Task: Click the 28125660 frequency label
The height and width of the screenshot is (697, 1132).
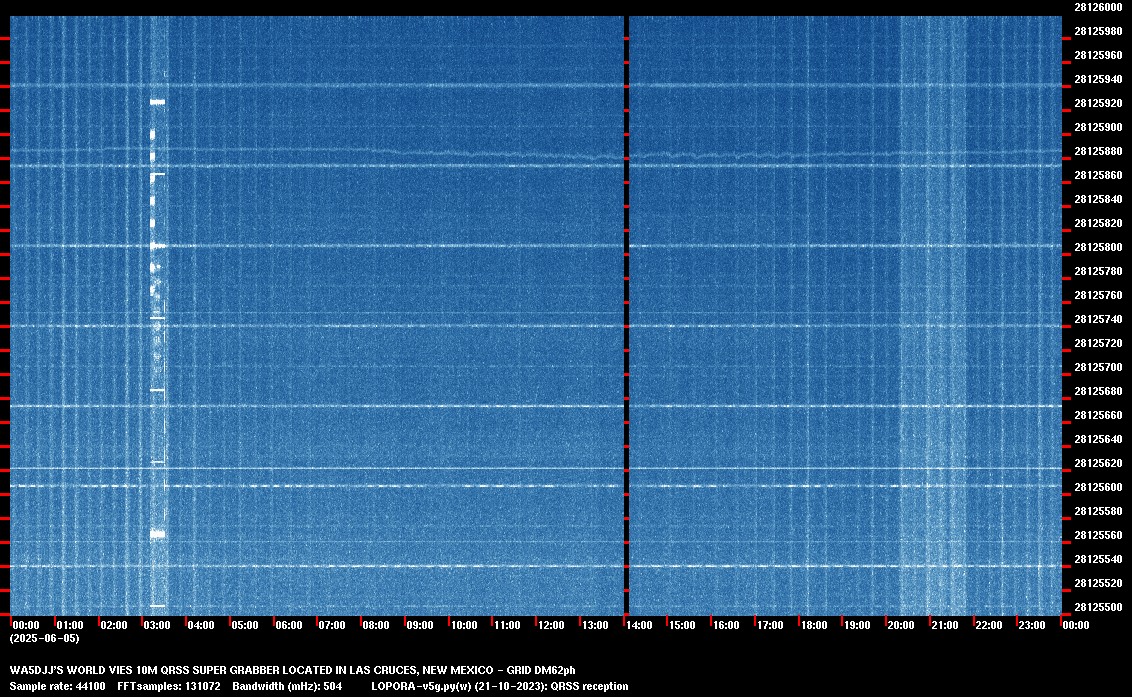Action: point(1098,415)
